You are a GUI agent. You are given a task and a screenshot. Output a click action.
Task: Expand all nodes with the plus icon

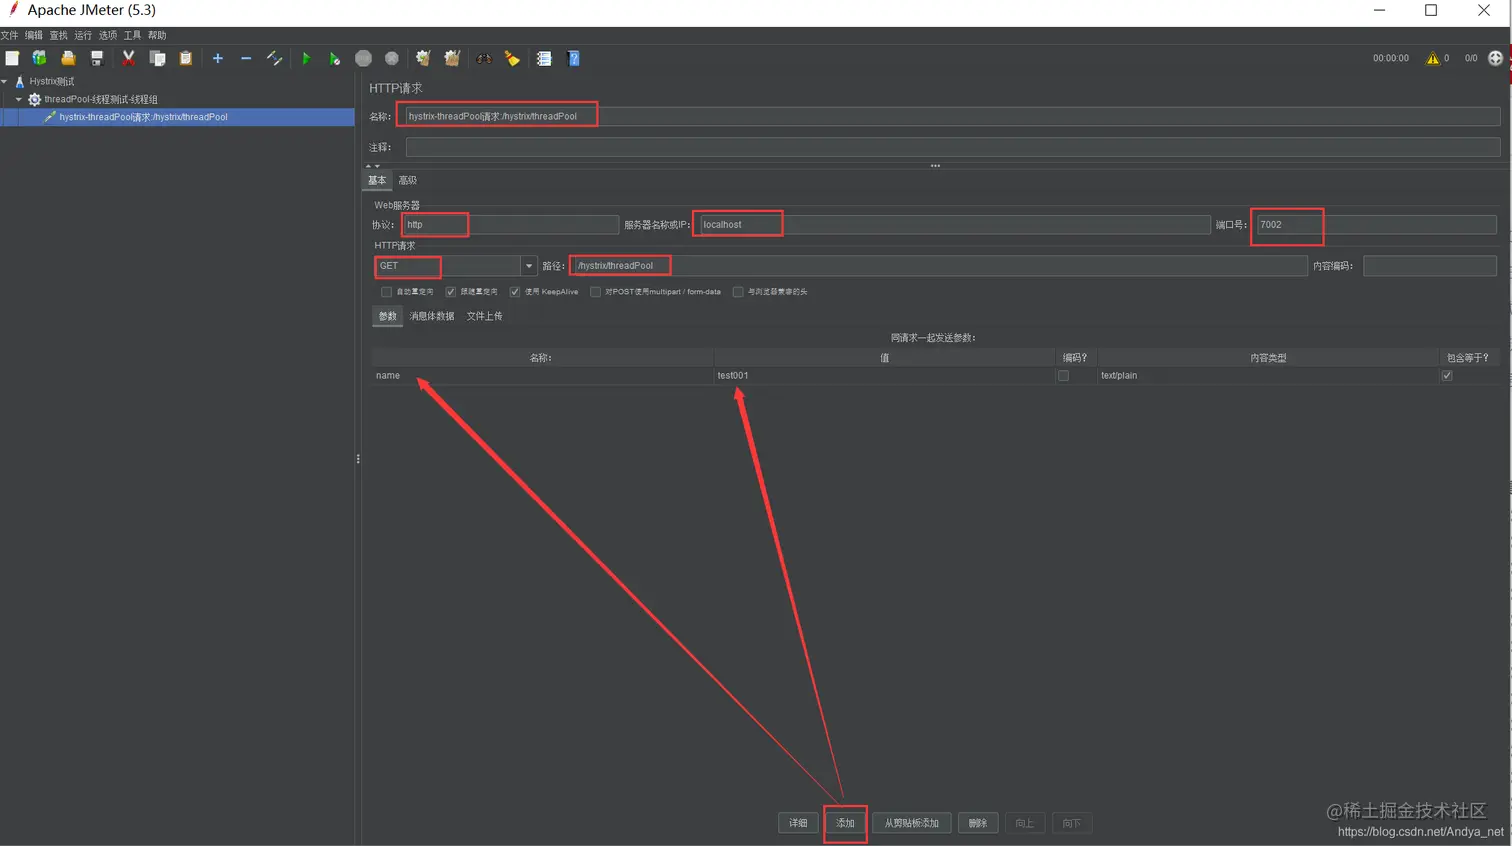[217, 58]
